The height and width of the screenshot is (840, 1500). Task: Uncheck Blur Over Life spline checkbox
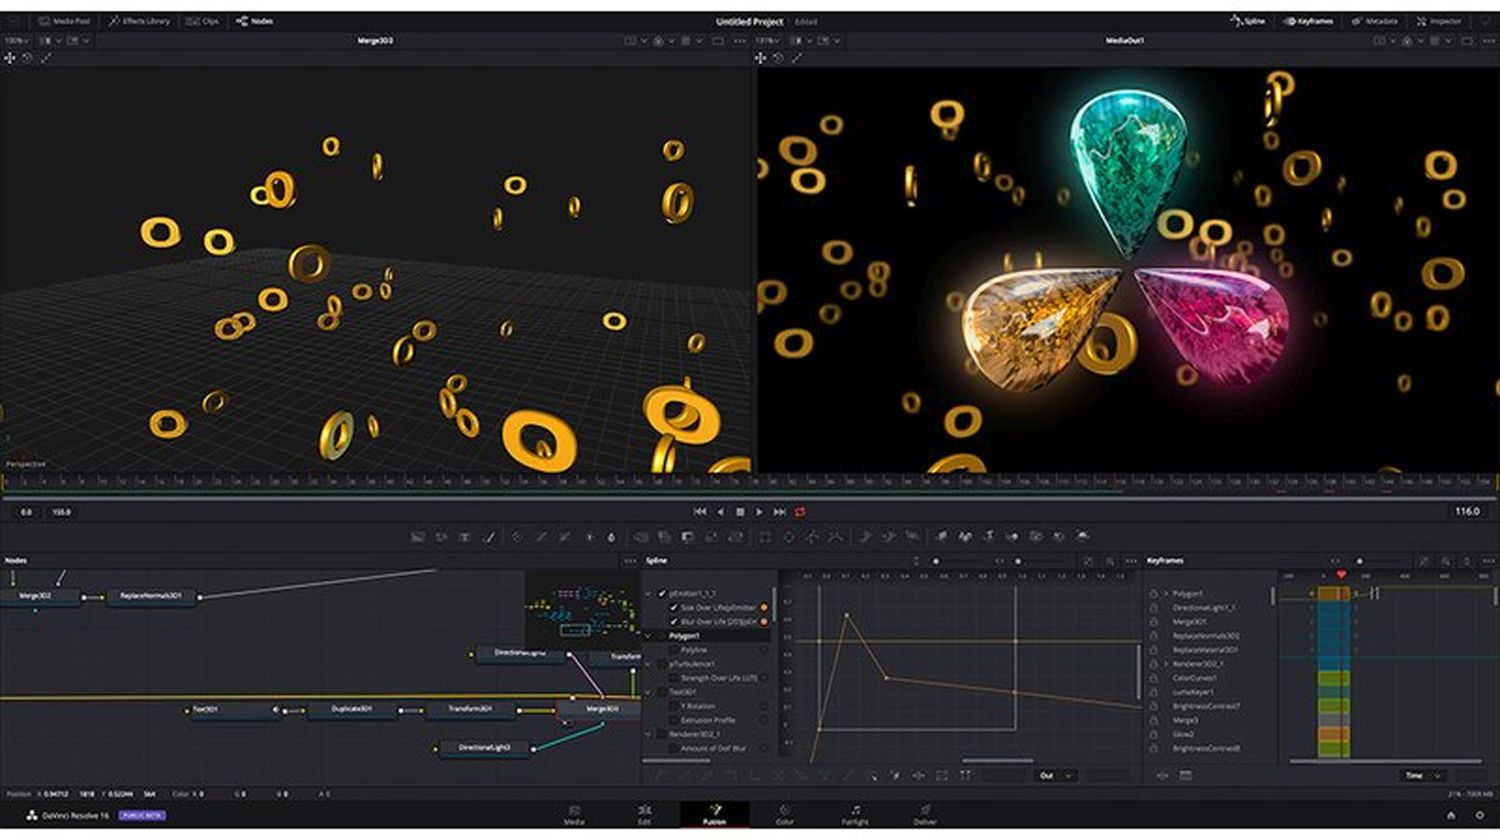tap(674, 622)
